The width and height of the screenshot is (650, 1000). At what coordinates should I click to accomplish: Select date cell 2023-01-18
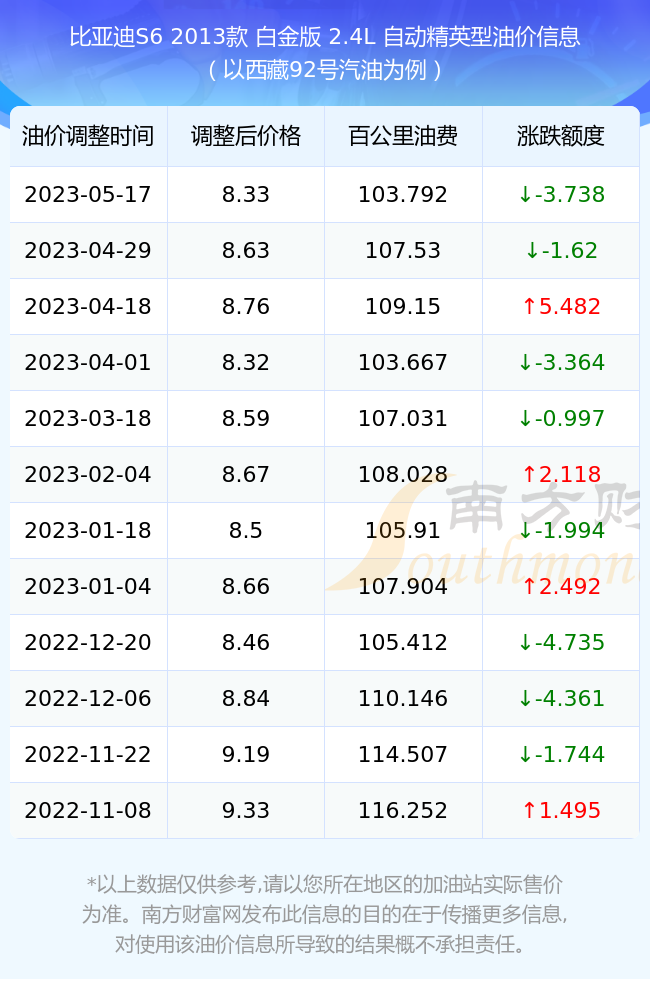point(88,531)
